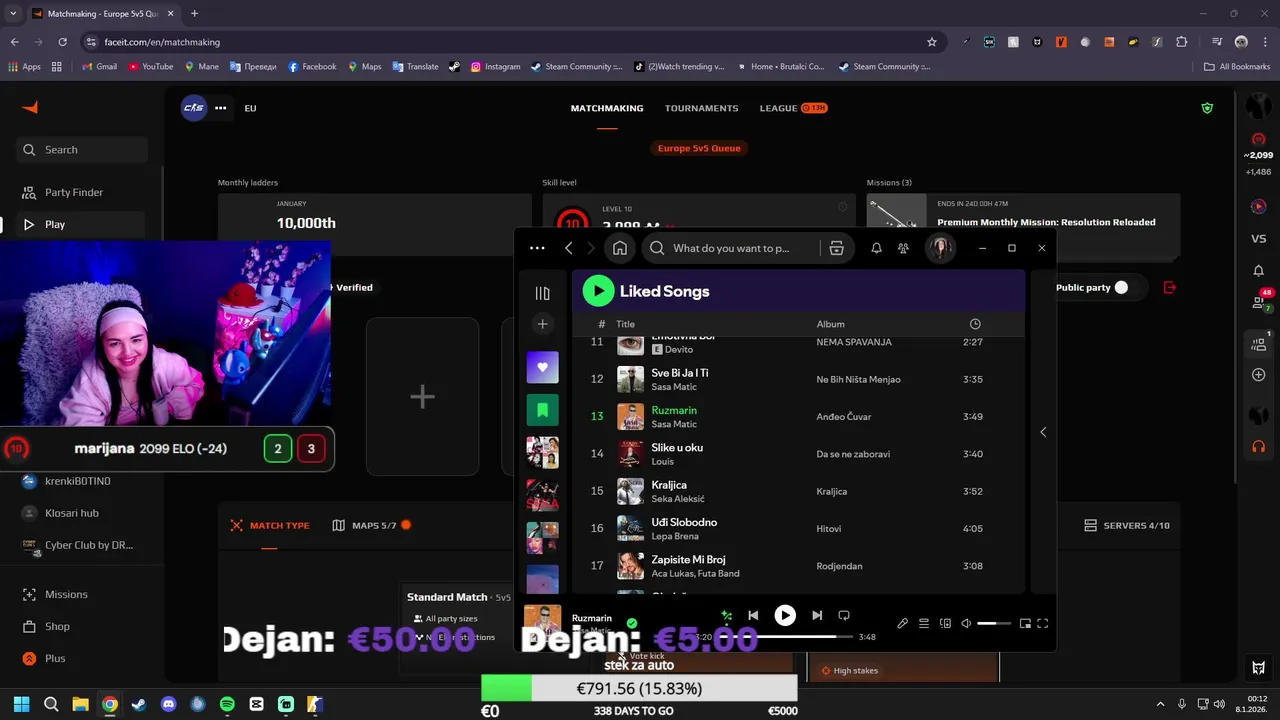This screenshot has width=1280, height=720.
Task: Open Klosari hub in the sidebar
Action: [x=73, y=513]
